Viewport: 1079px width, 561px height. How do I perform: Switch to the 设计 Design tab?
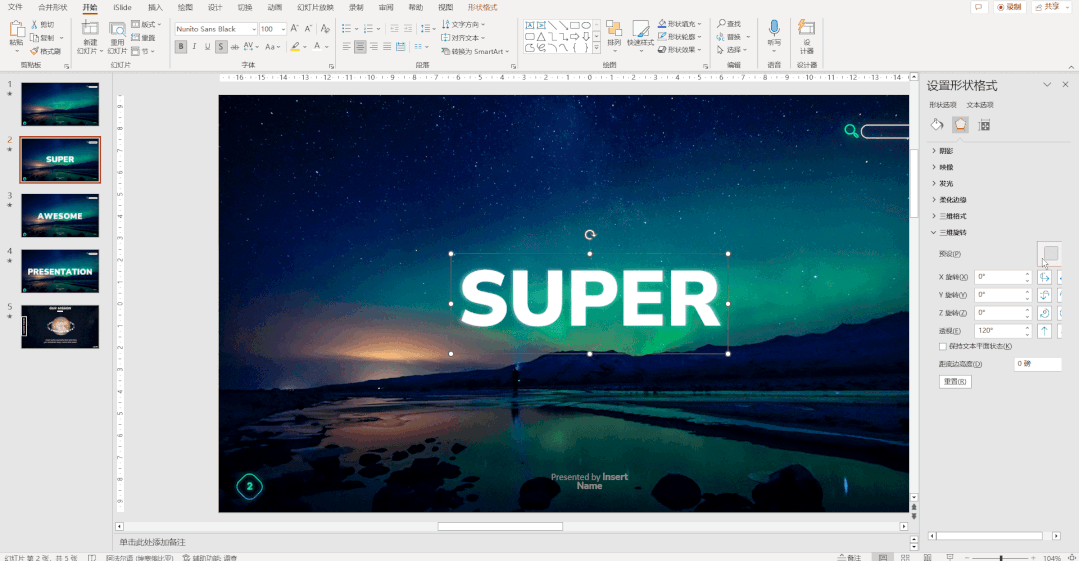pos(215,7)
